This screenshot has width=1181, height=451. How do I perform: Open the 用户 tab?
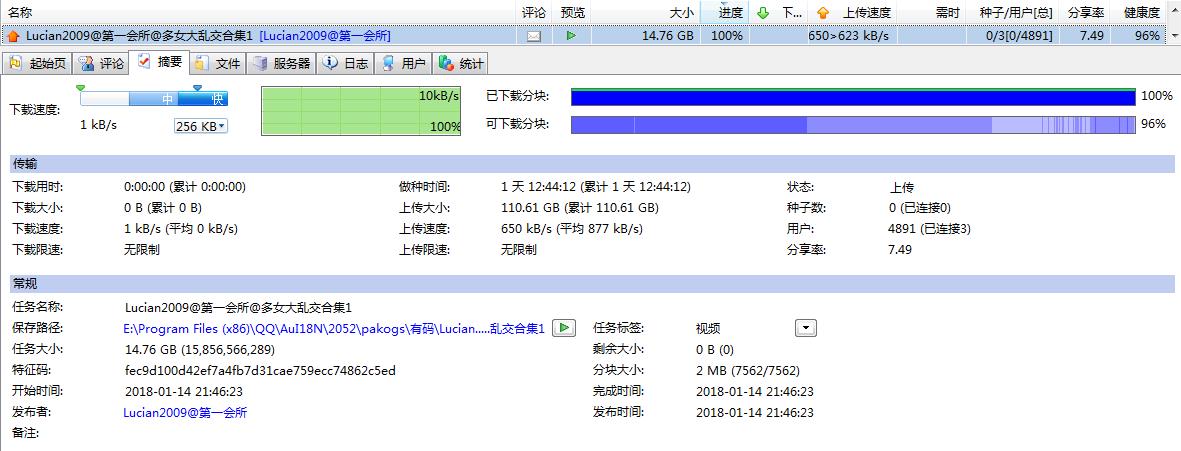pyautogui.click(x=404, y=64)
